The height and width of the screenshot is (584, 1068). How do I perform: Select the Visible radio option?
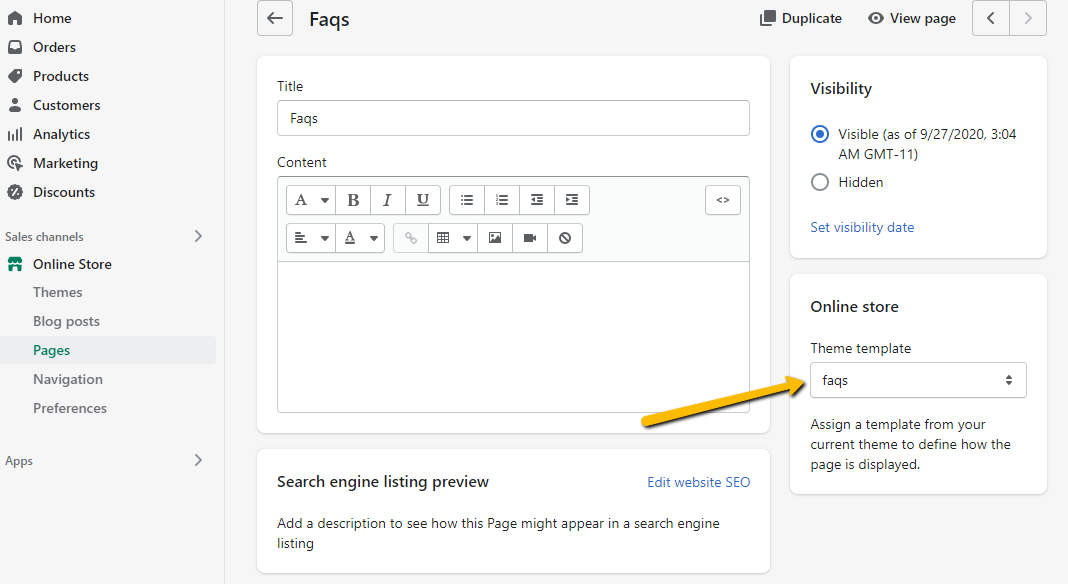pyautogui.click(x=820, y=134)
